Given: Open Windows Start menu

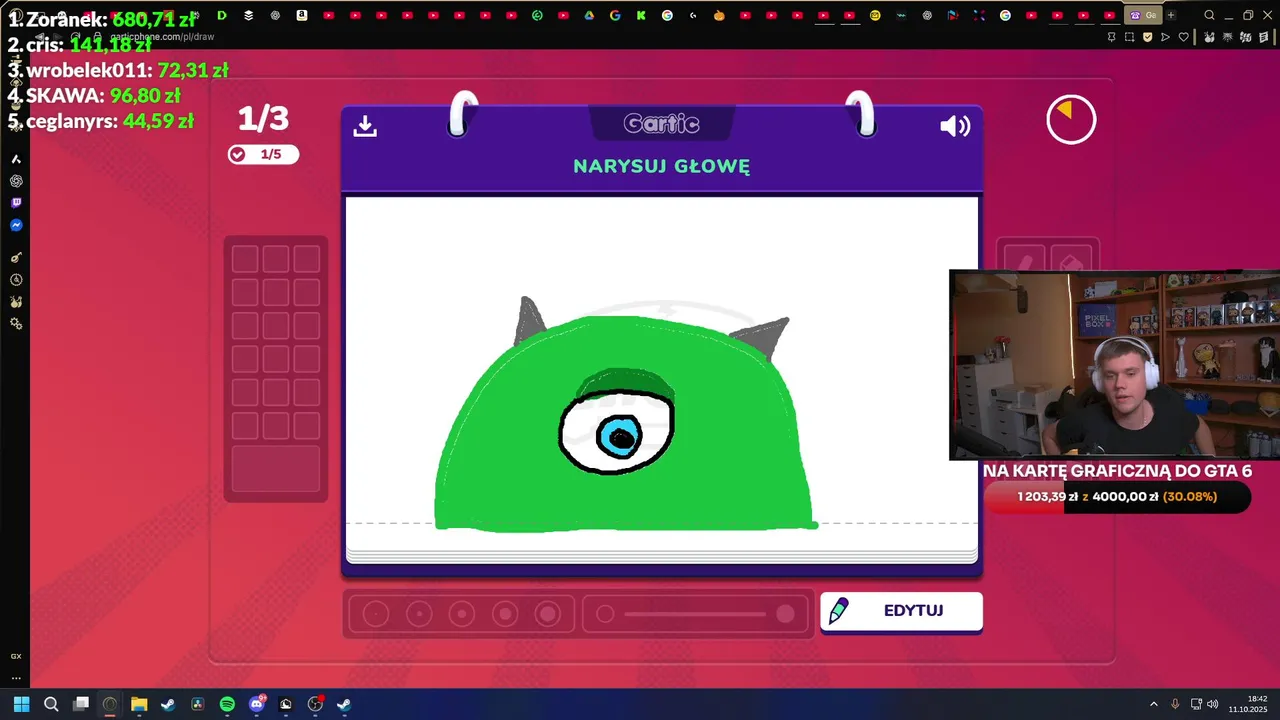Looking at the screenshot, I should click(x=21, y=704).
